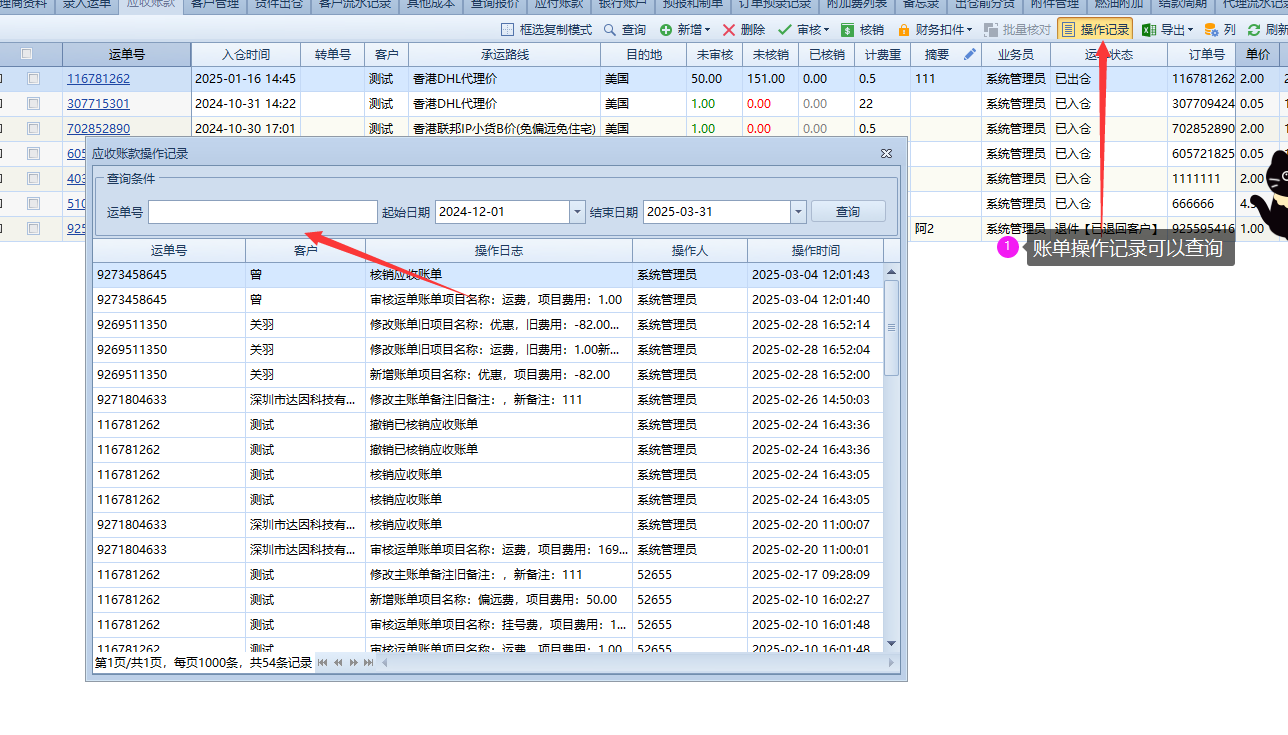Viewport: 1288px width, 735px height.
Task: Switch to the 客户管理 tab
Action: 215,4
